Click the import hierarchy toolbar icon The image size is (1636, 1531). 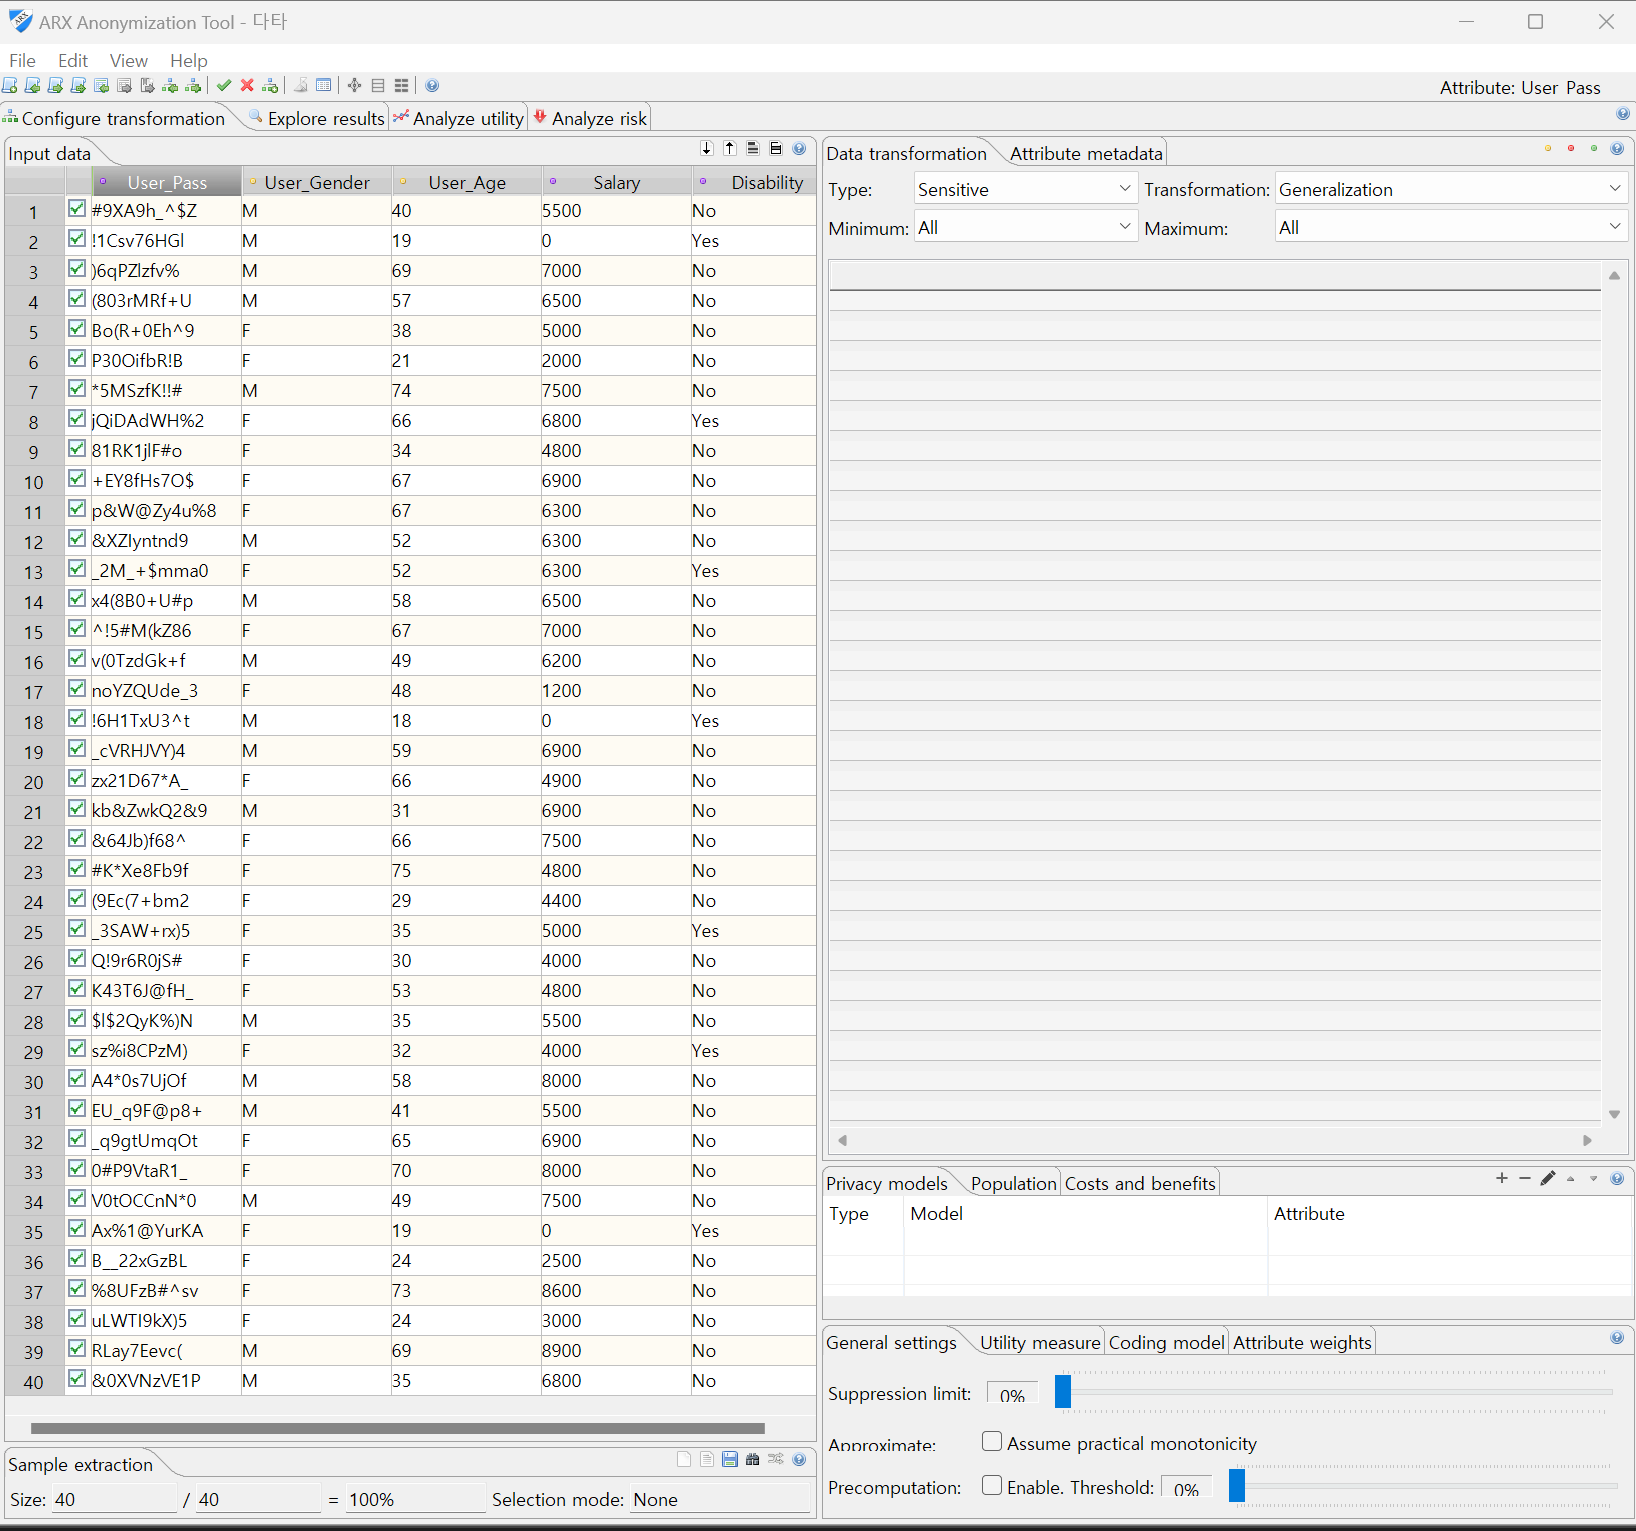click(171, 86)
